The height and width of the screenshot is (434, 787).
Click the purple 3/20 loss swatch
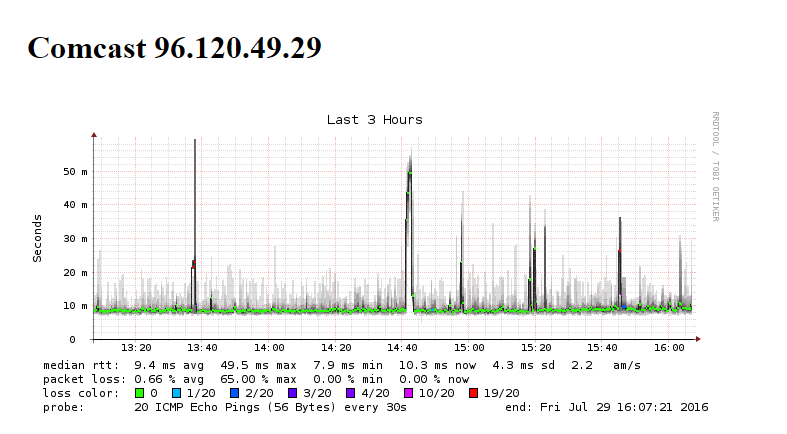293,393
